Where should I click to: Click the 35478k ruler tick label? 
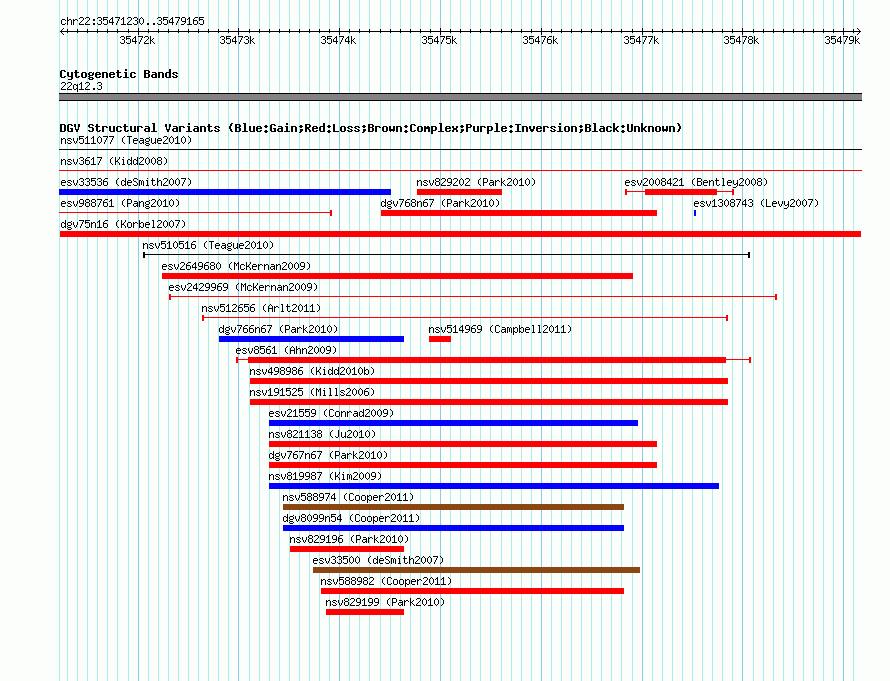pyautogui.click(x=741, y=40)
